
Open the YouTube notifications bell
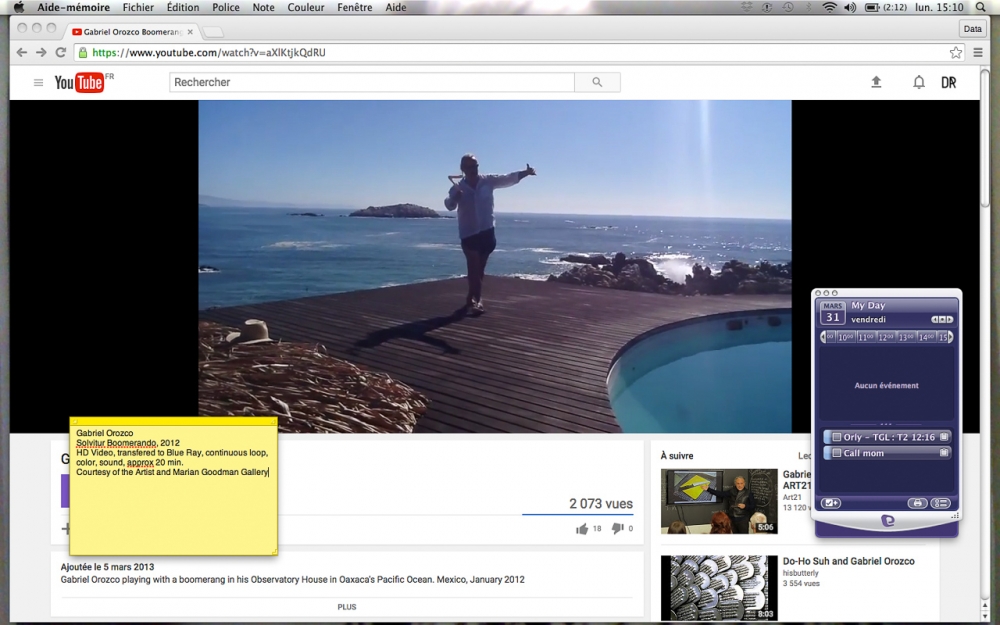coord(918,83)
